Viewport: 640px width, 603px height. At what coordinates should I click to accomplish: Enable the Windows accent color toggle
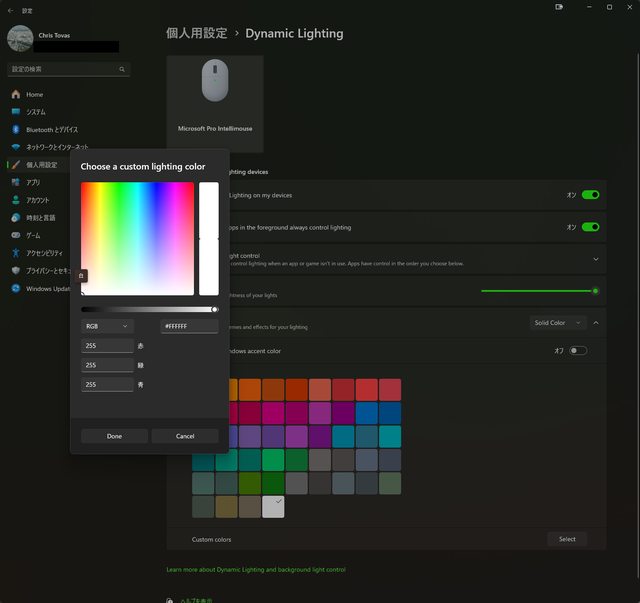[578, 351]
